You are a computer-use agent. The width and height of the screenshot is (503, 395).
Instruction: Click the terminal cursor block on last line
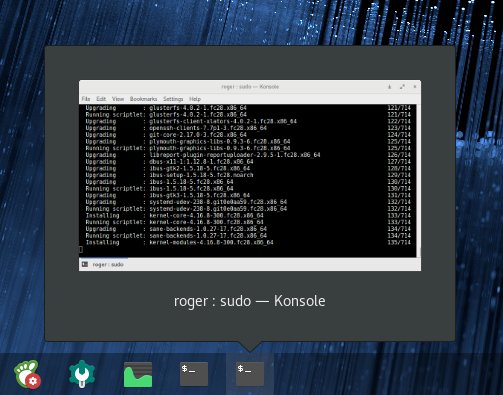[81, 249]
